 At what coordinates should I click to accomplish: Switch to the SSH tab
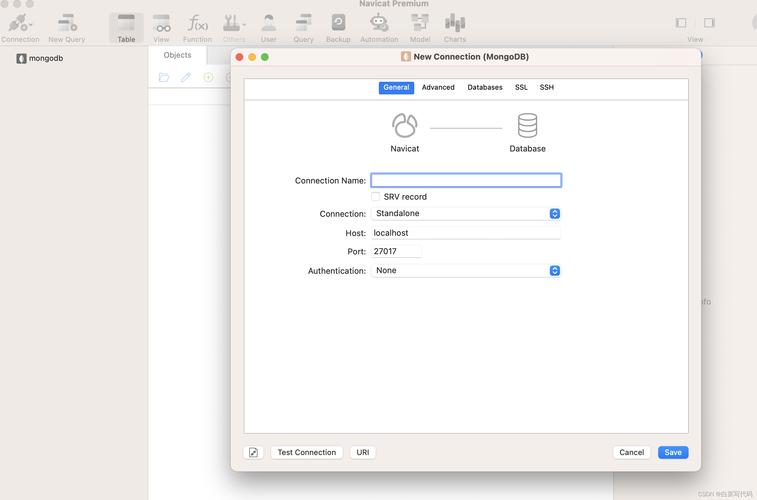(x=547, y=87)
